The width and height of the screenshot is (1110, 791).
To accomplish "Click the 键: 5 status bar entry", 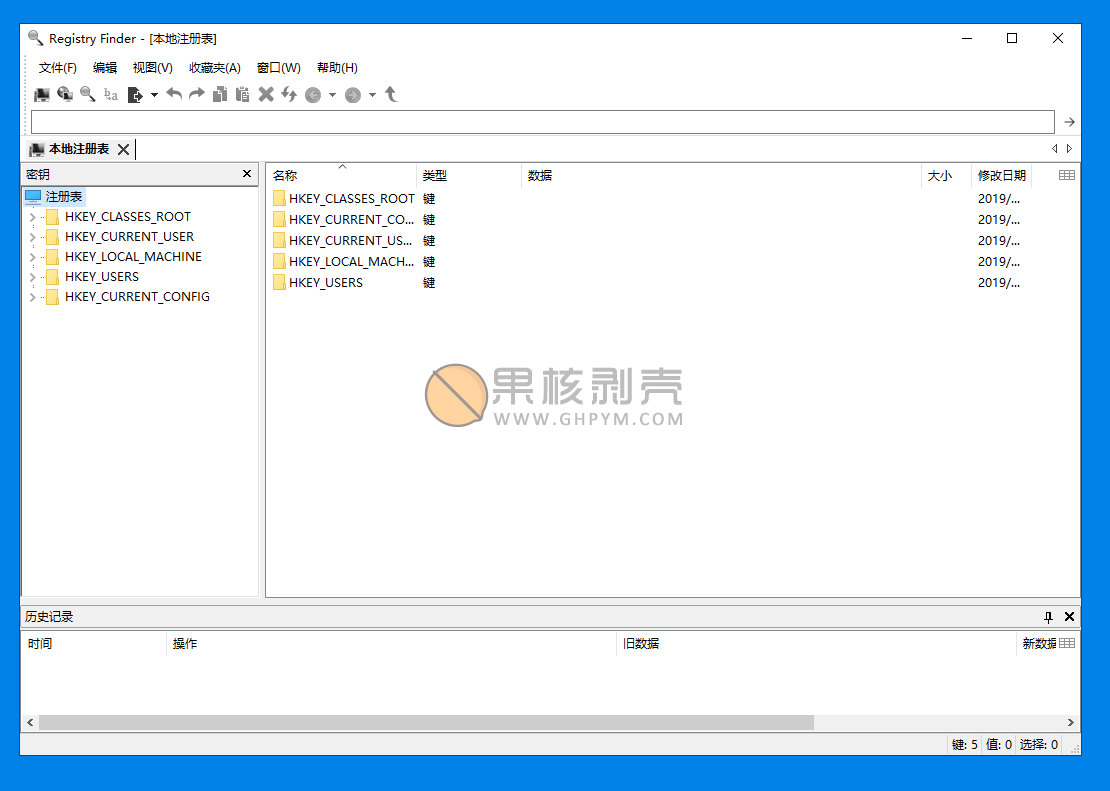I will point(964,744).
